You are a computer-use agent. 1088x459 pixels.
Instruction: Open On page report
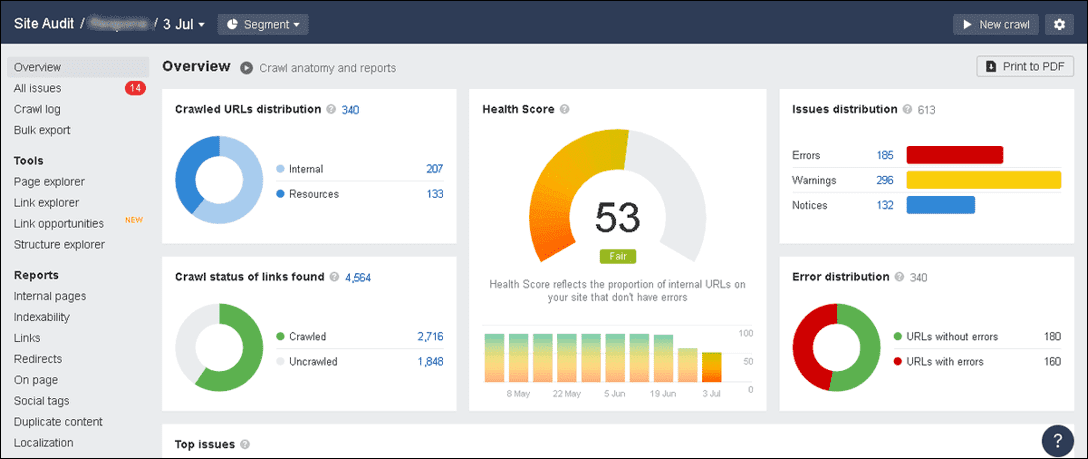[35, 380]
